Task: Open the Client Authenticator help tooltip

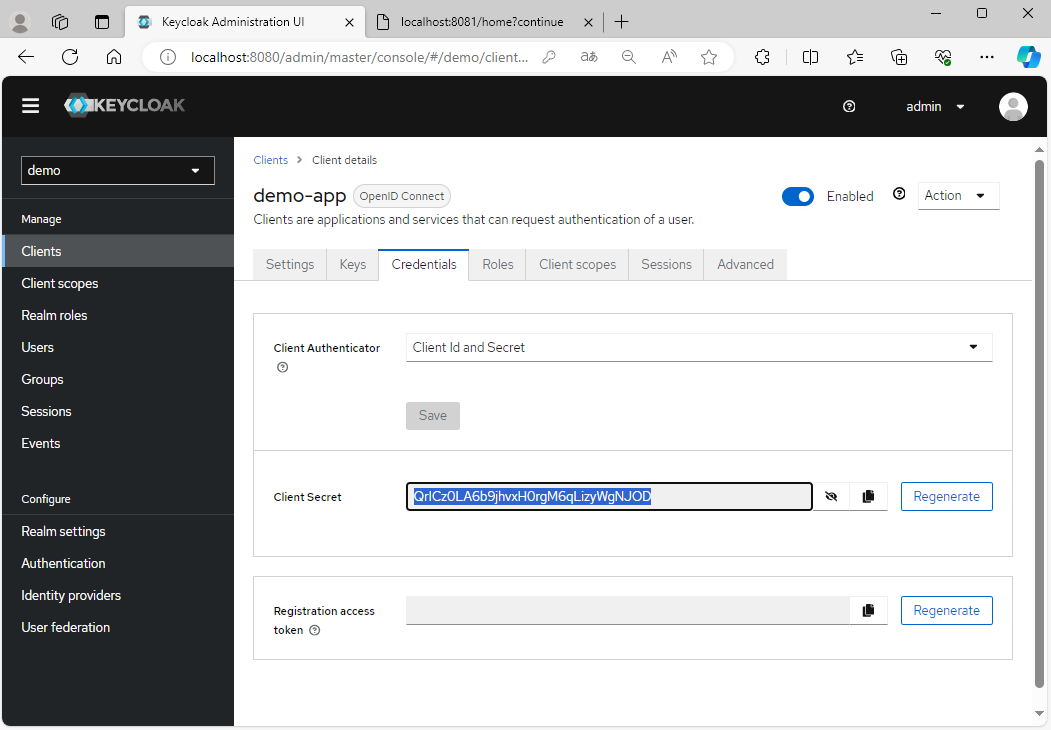Action: click(x=282, y=367)
